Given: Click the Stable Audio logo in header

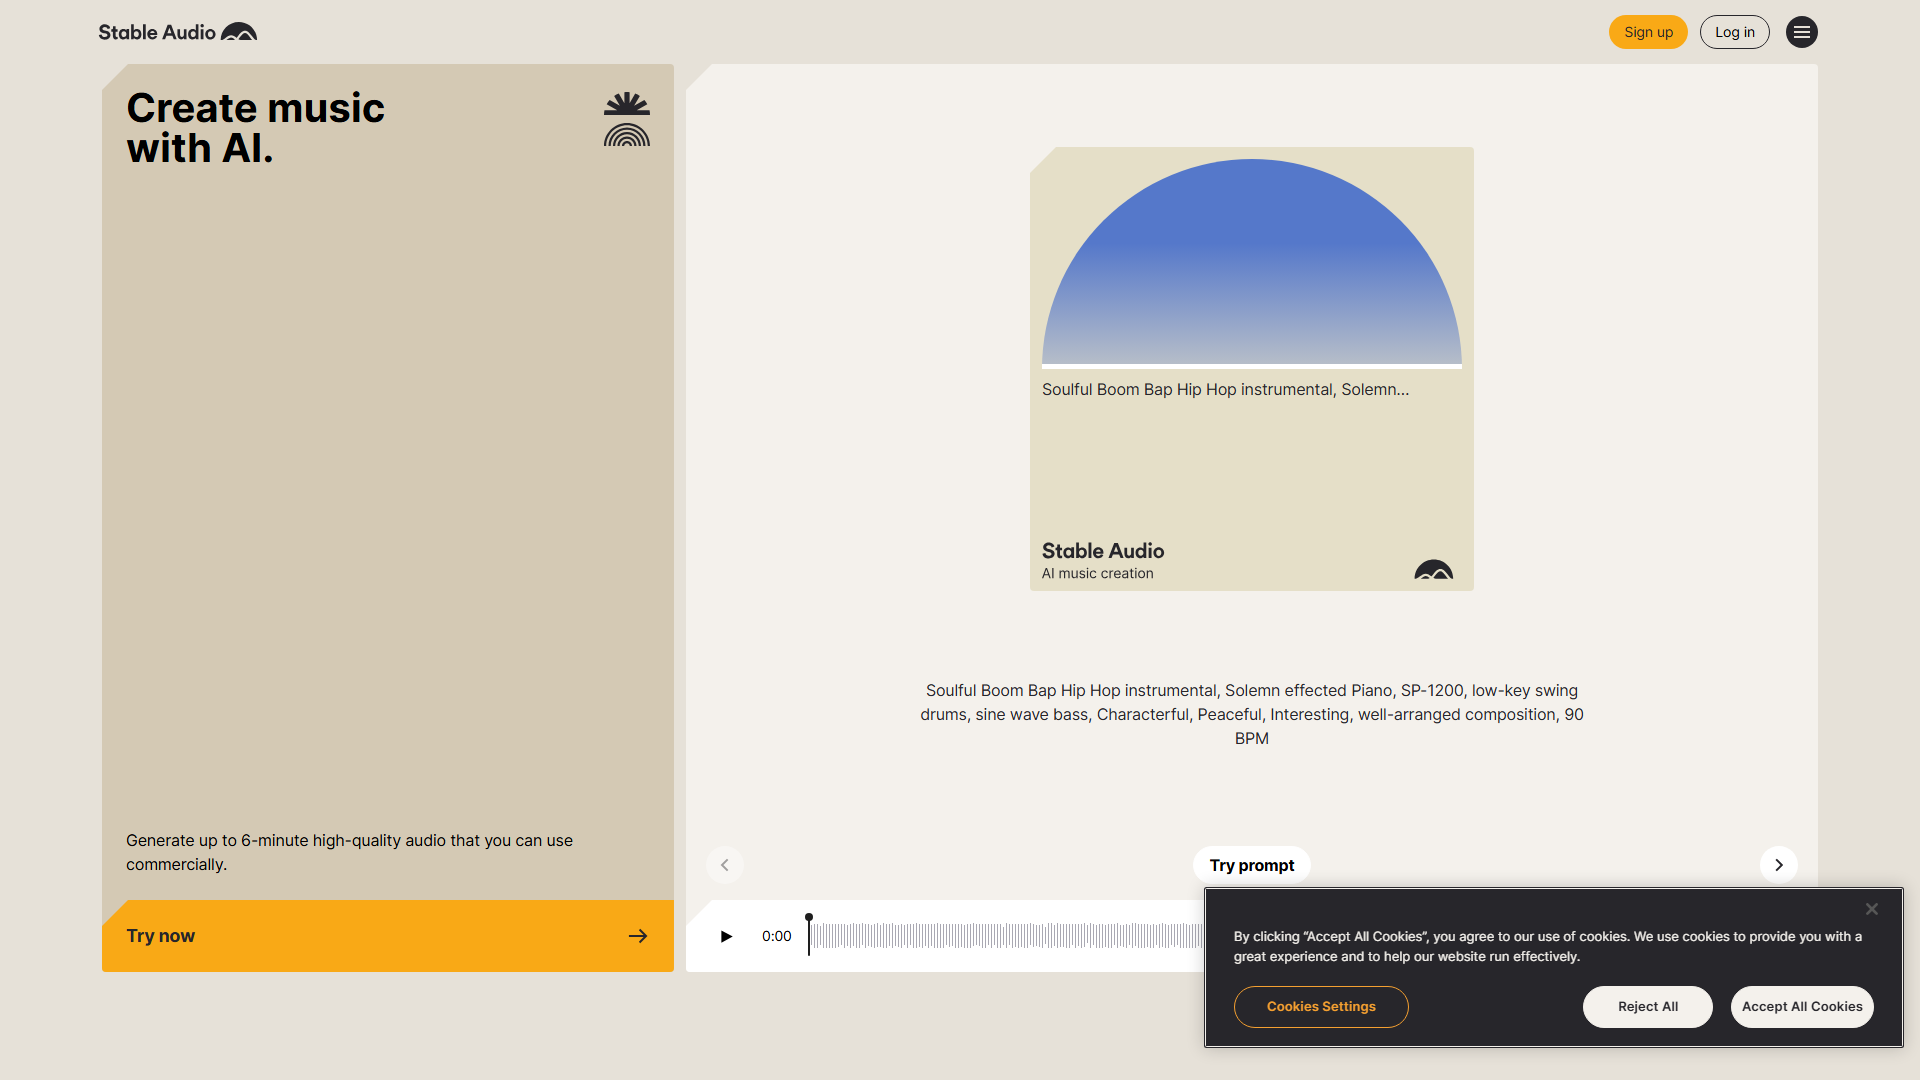Looking at the screenshot, I should coord(177,32).
